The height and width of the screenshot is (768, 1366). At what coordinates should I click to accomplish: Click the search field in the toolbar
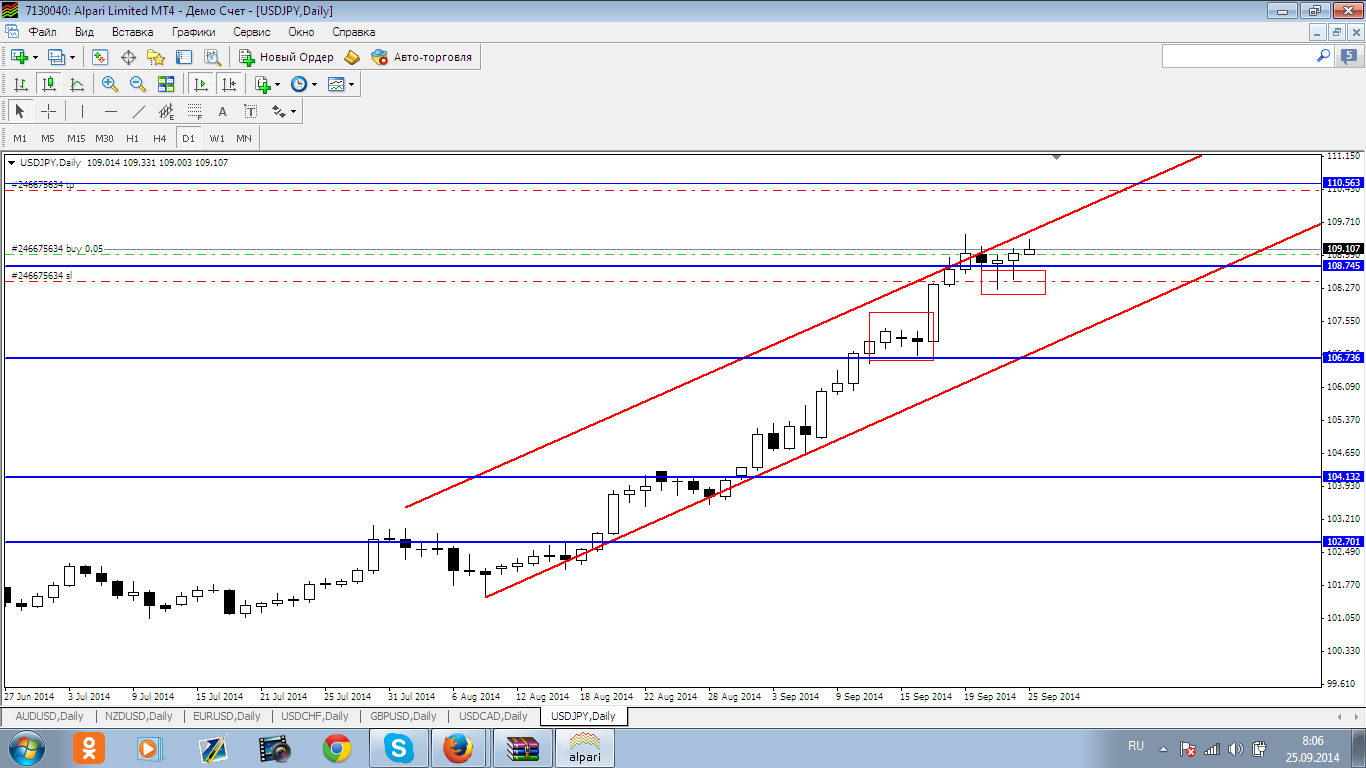pyautogui.click(x=1248, y=57)
